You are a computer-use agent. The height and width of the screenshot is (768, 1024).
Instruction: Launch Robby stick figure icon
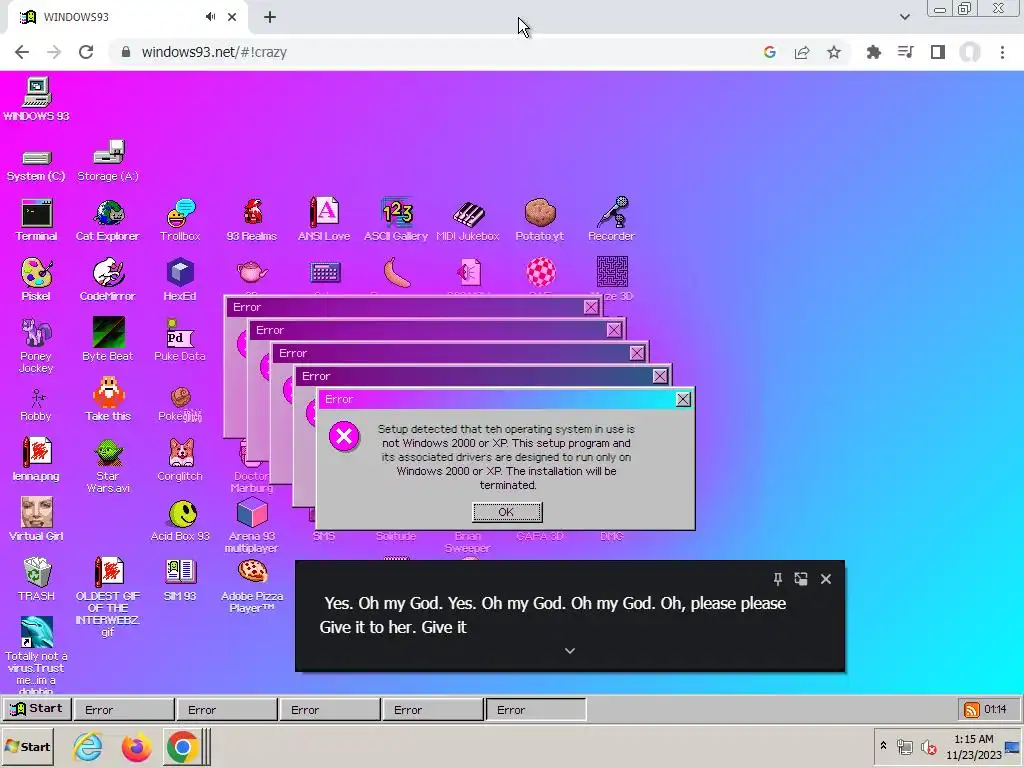click(36, 405)
